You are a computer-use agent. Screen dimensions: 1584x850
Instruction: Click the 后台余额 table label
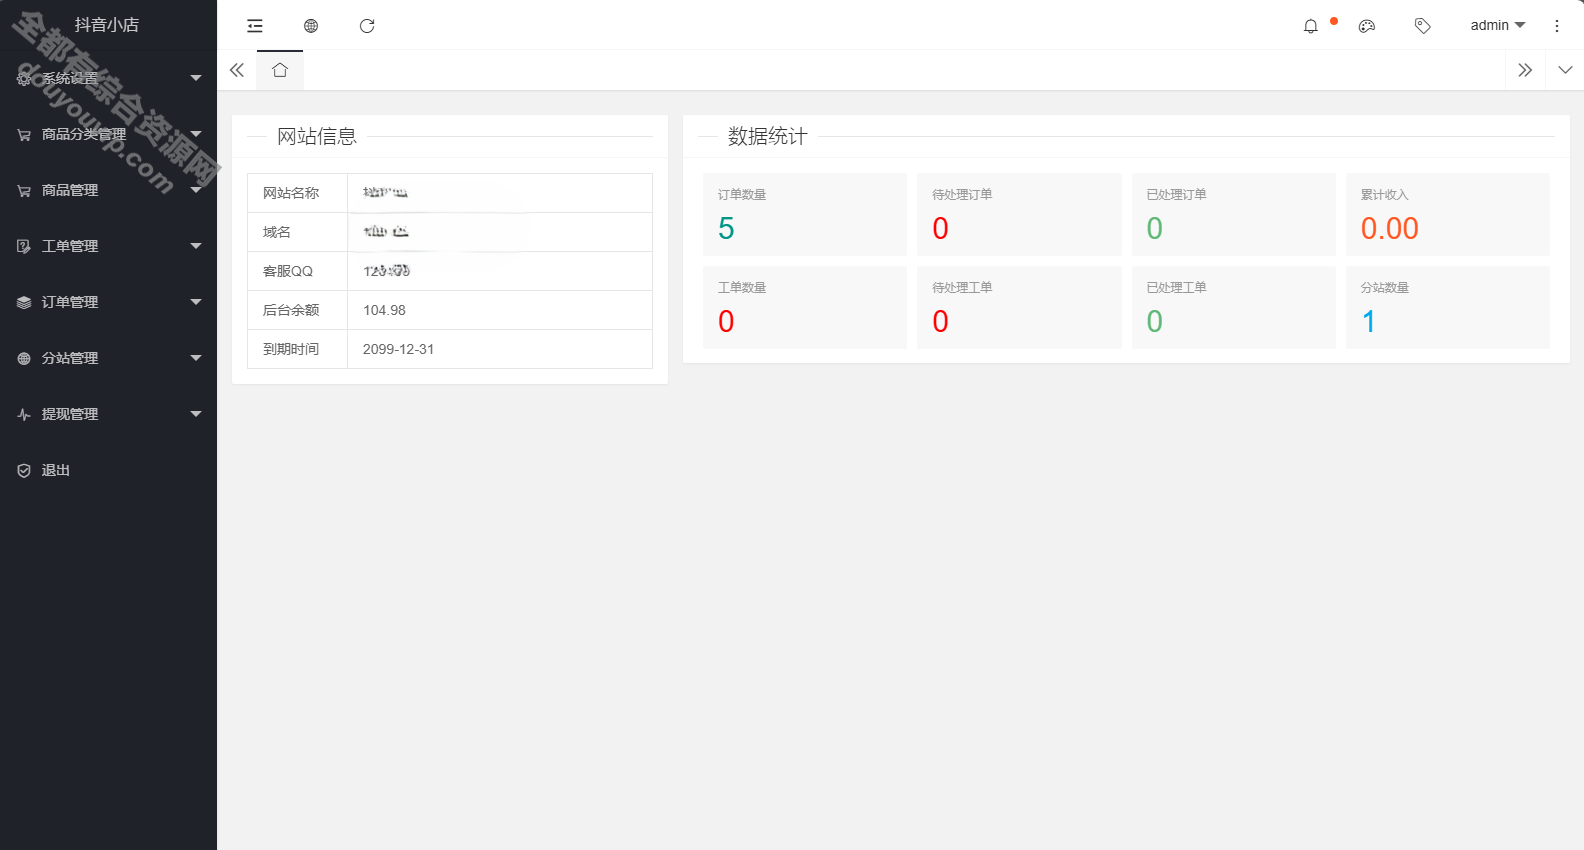point(291,310)
